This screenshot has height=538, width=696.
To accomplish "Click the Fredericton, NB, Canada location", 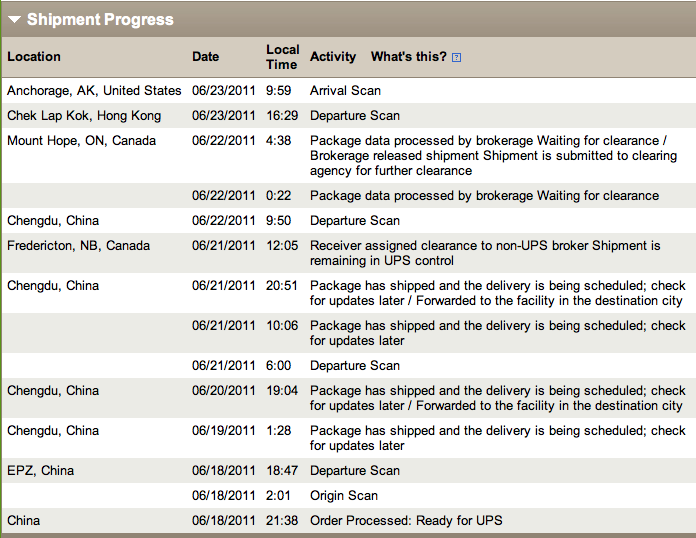I will 78,246.
